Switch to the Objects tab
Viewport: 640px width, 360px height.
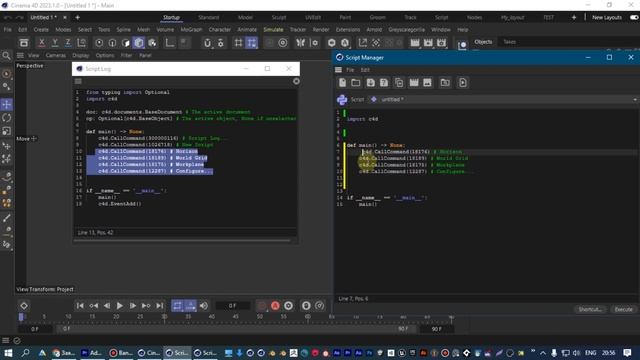pos(483,42)
